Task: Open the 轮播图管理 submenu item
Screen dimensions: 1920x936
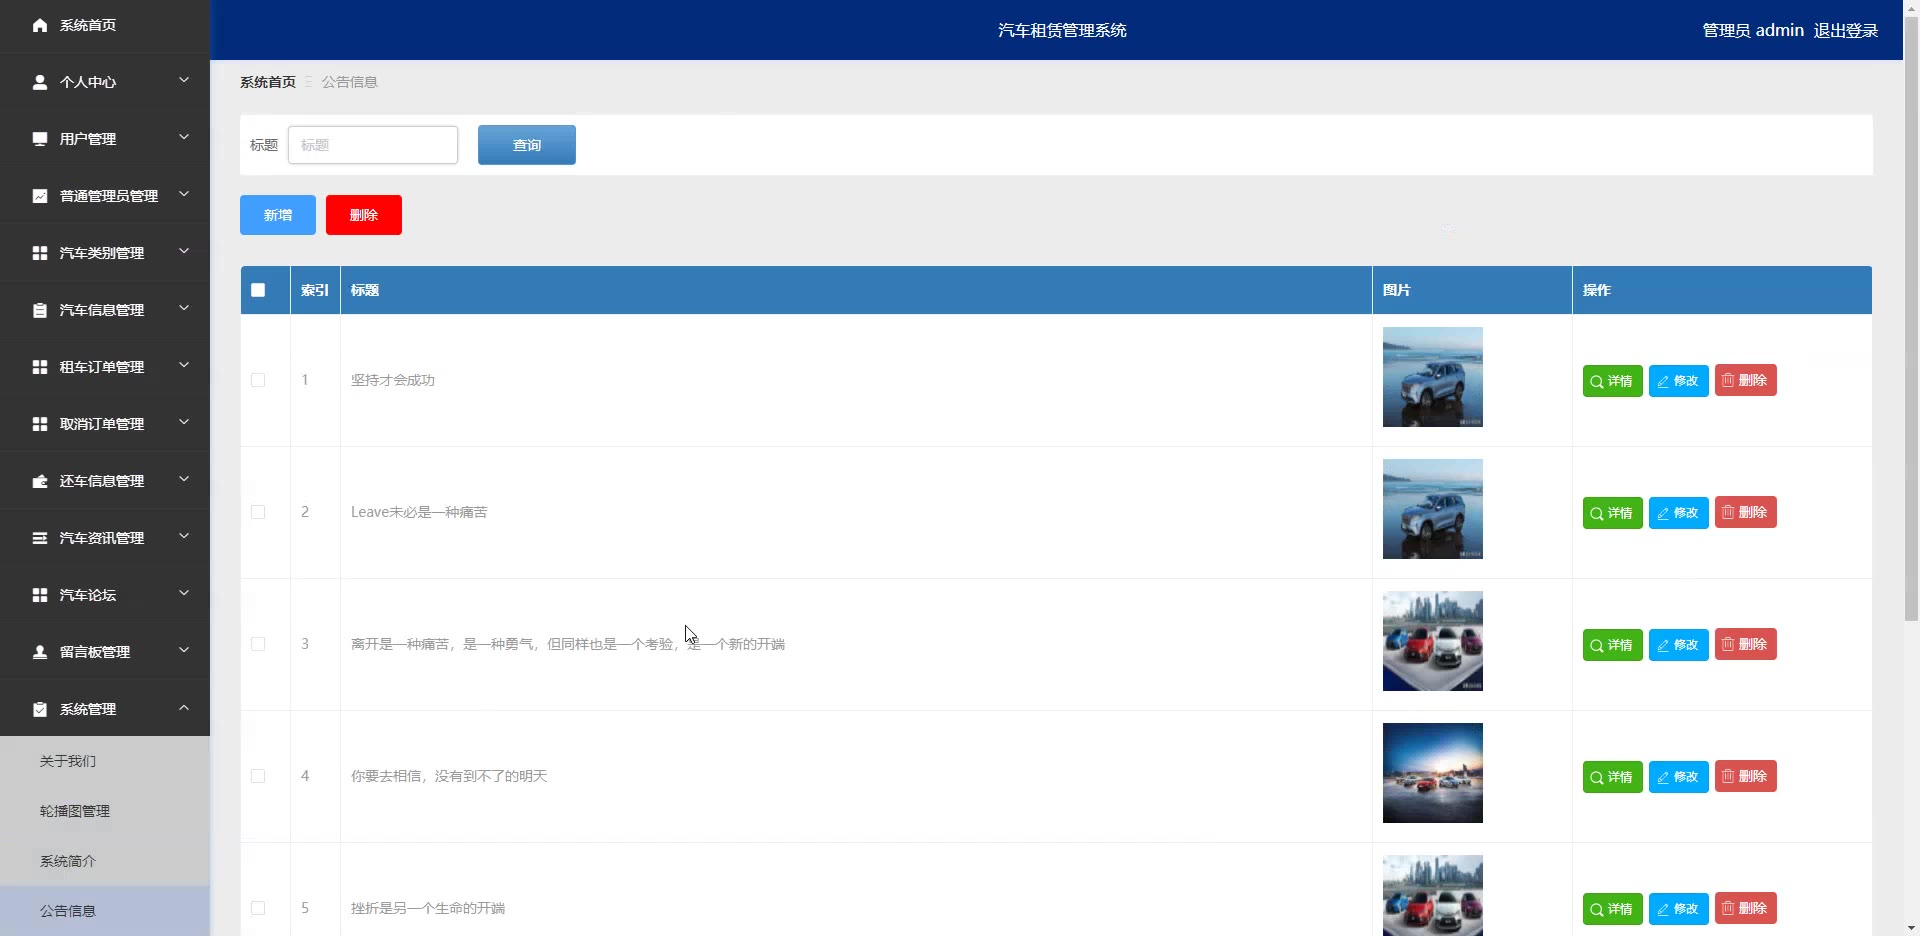Action: [105, 811]
